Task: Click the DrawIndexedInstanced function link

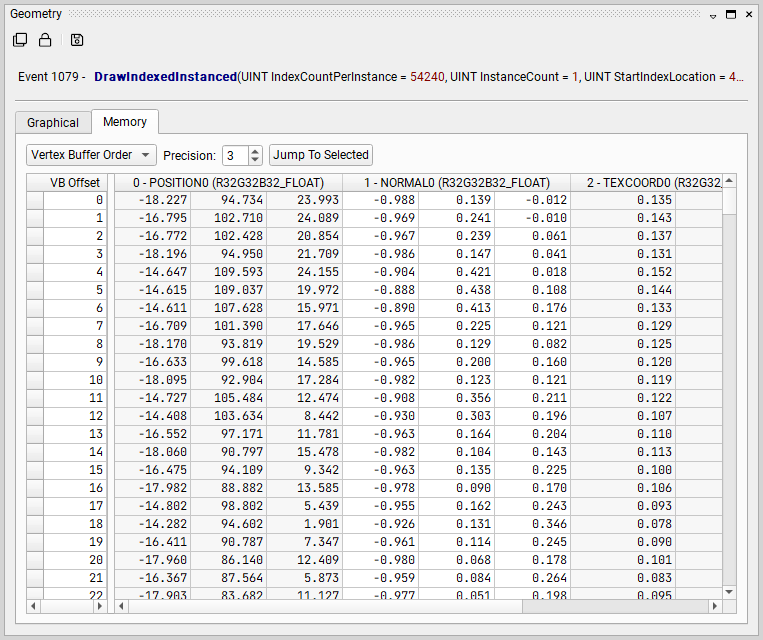Action: pos(165,77)
